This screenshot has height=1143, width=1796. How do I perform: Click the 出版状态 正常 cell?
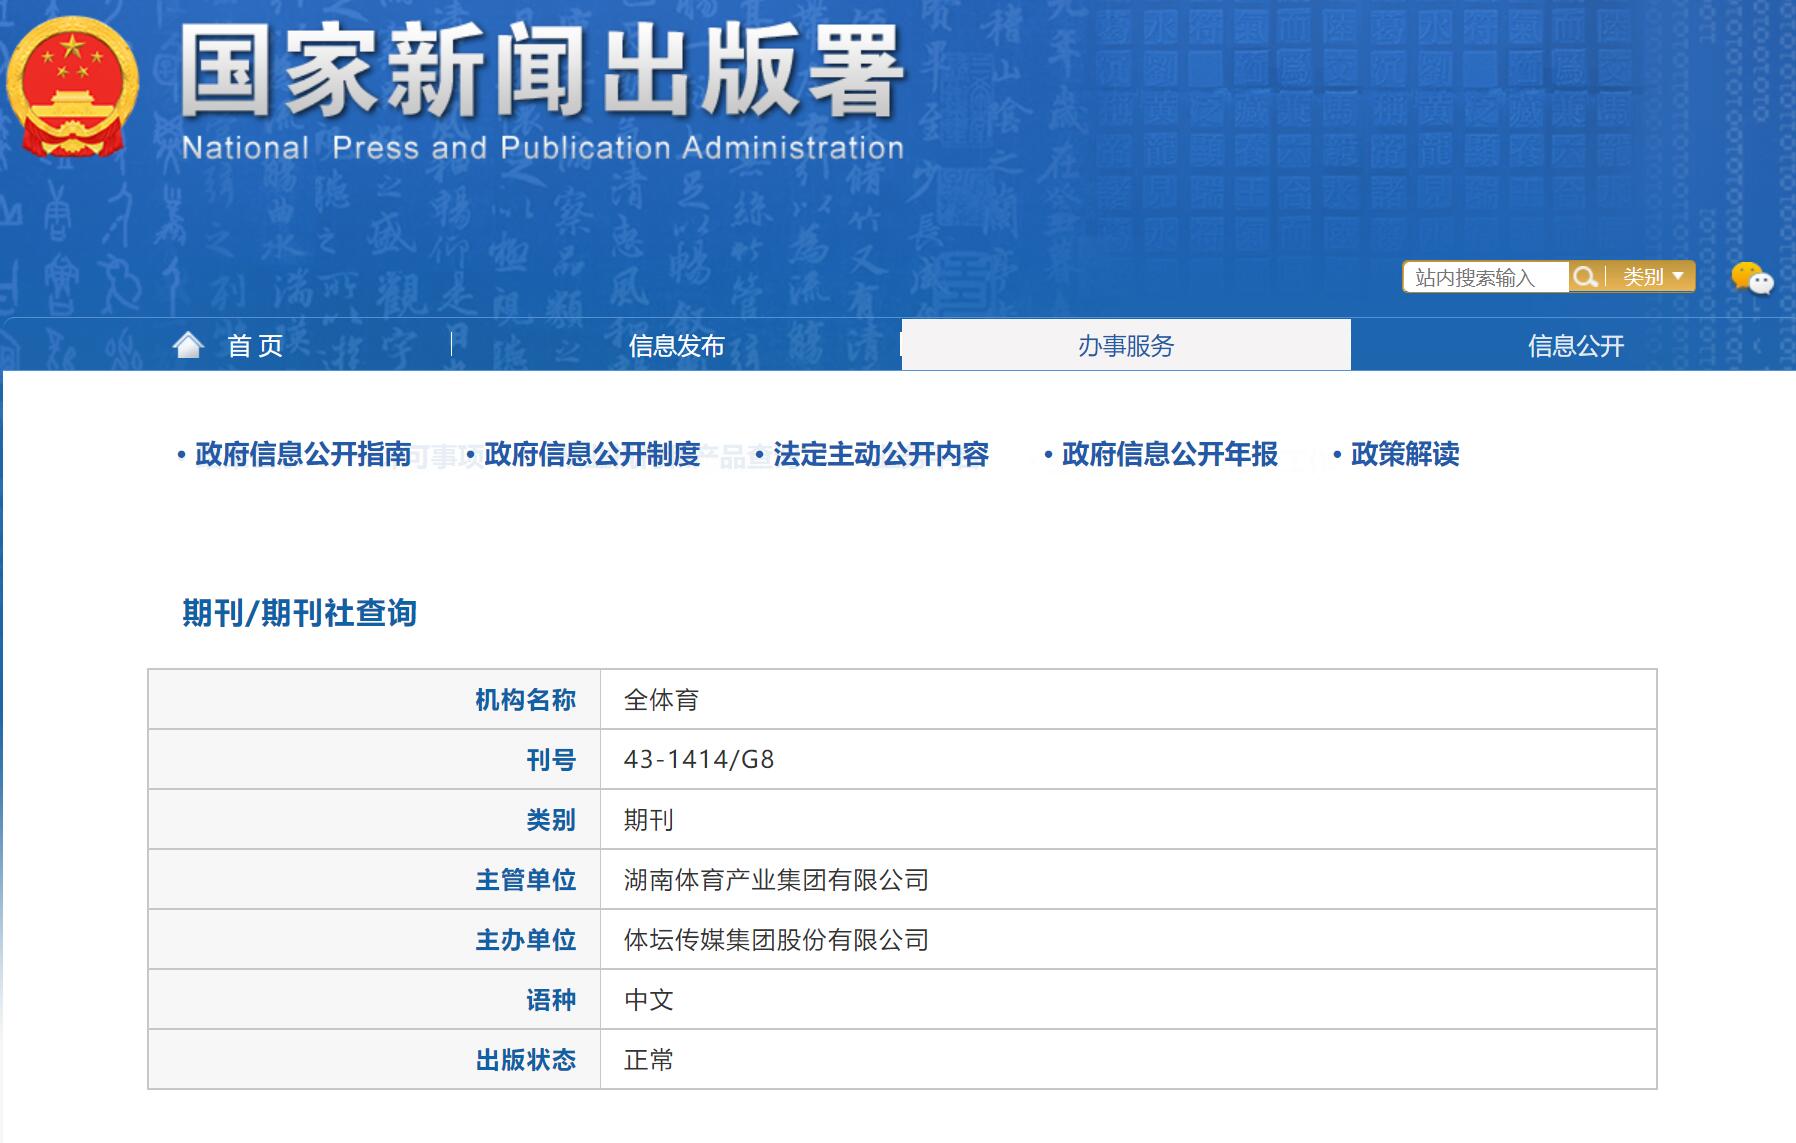click(x=651, y=1060)
